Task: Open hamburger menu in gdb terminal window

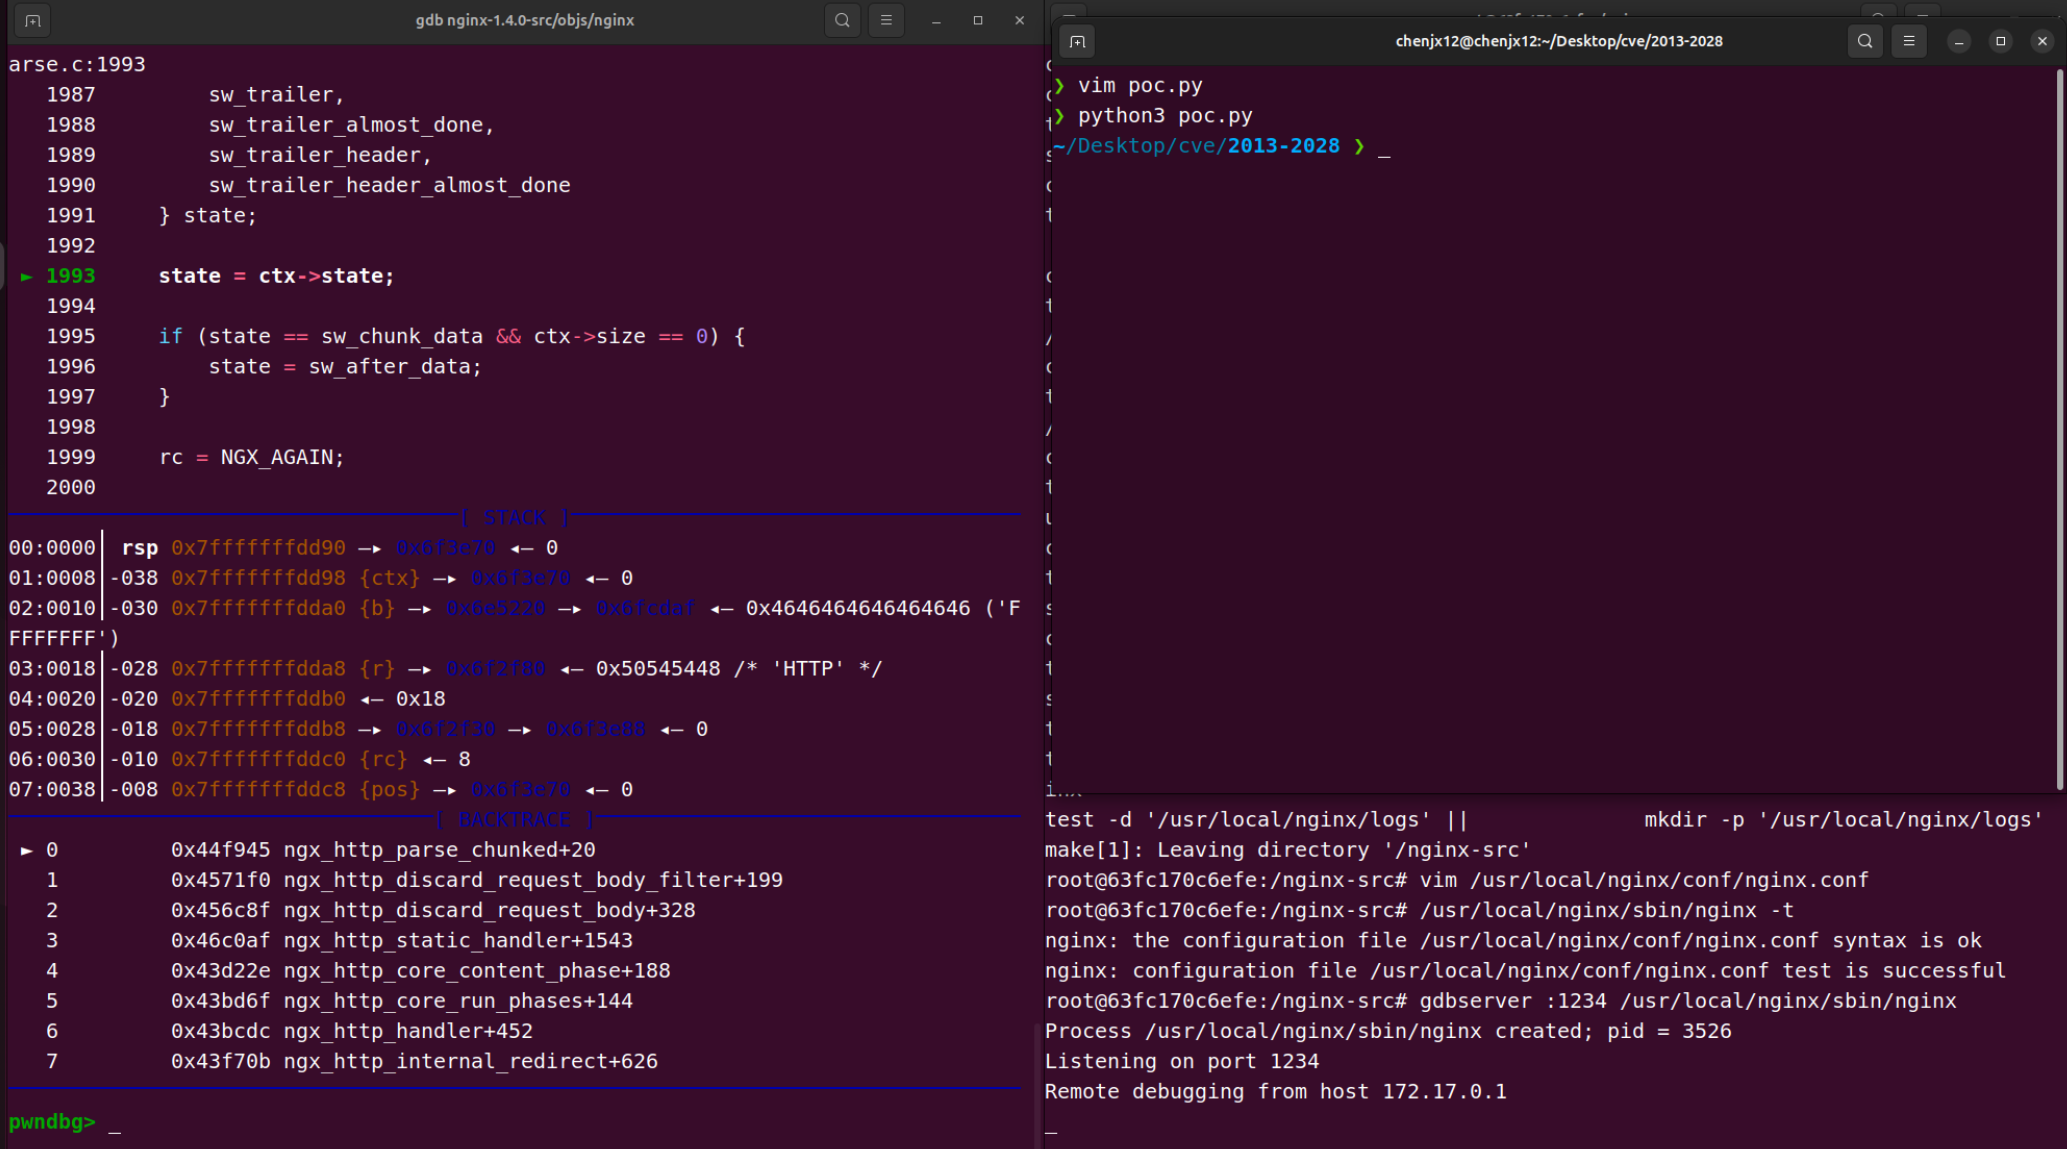Action: [x=886, y=20]
